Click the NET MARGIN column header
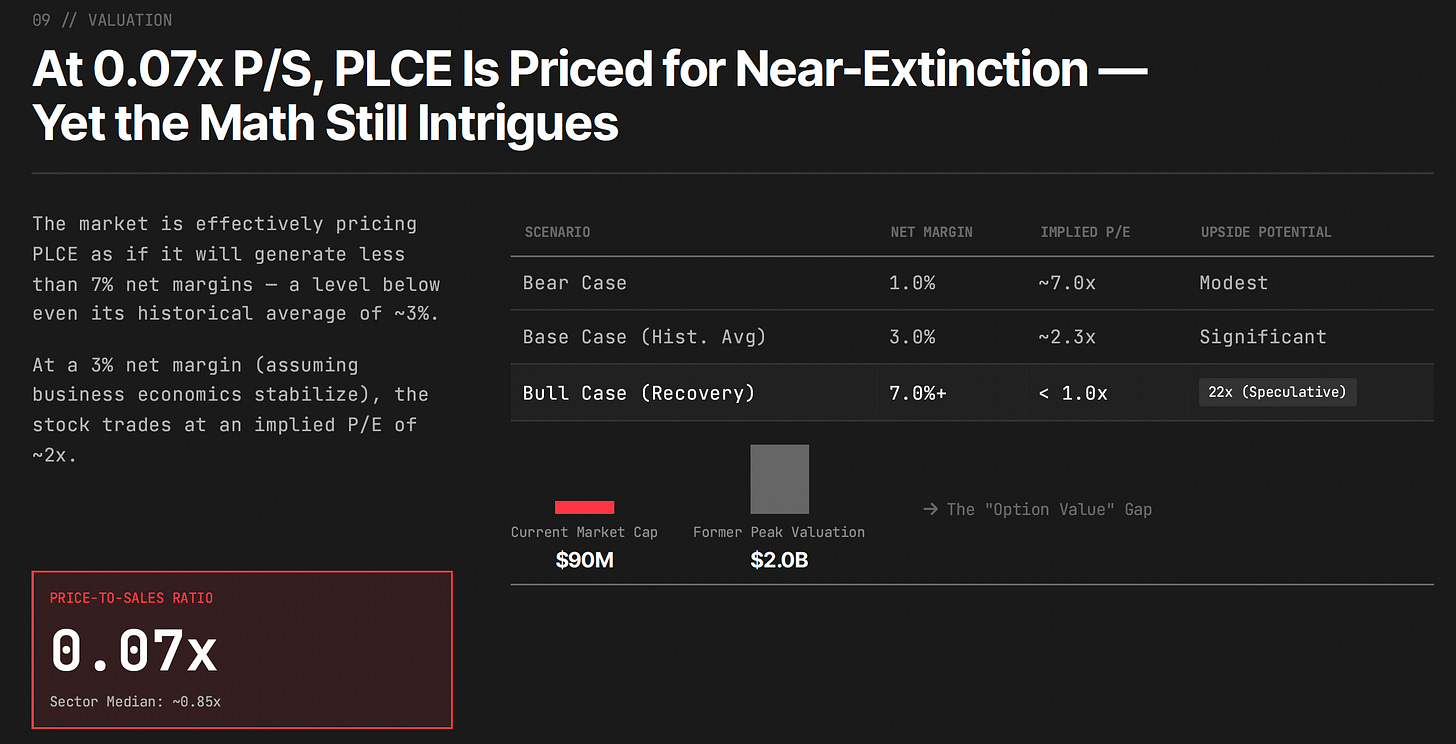The image size is (1456, 744). [930, 232]
